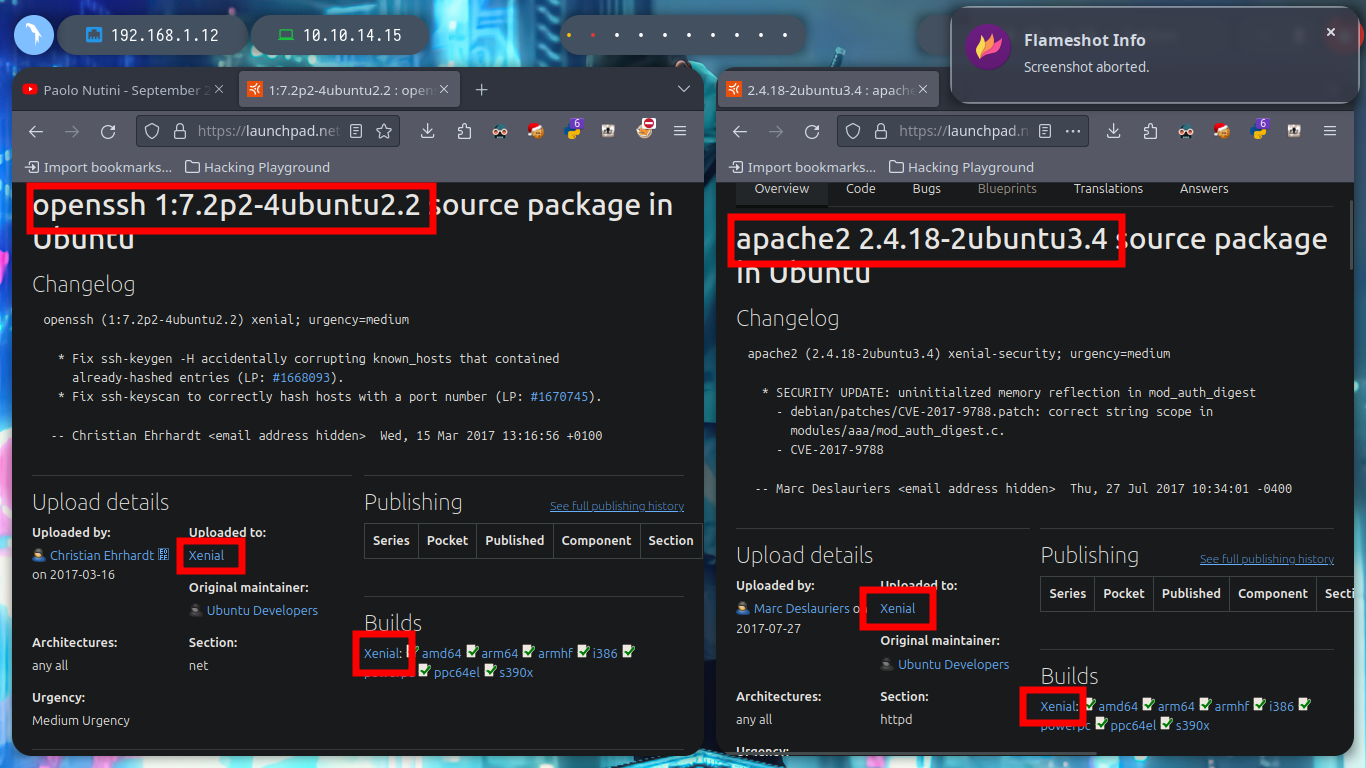The height and width of the screenshot is (768, 1366).
Task: Toggle reader view in apache2 window
Action: pyautogui.click(x=1045, y=131)
